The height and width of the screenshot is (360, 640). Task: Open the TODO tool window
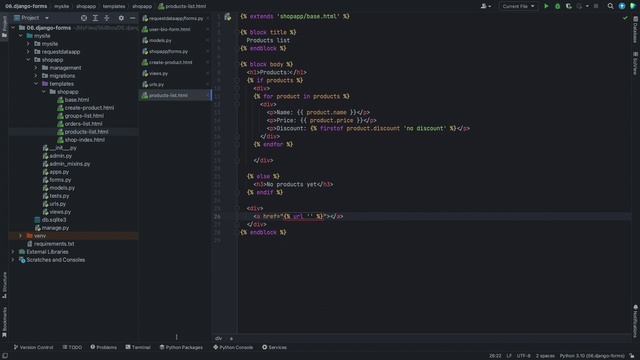pos(72,347)
